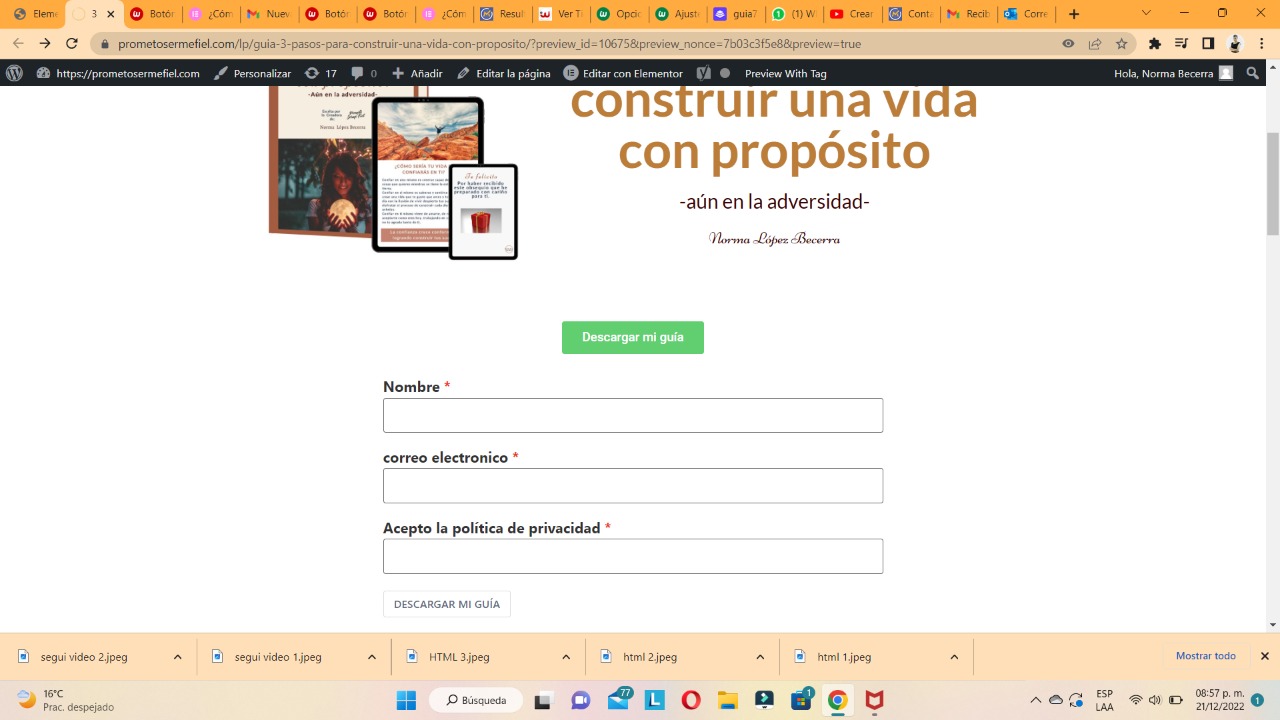Viewport: 1280px width, 720px height.
Task: Open the downloaded 'HTML 3.jpeg' file
Action: 460,657
